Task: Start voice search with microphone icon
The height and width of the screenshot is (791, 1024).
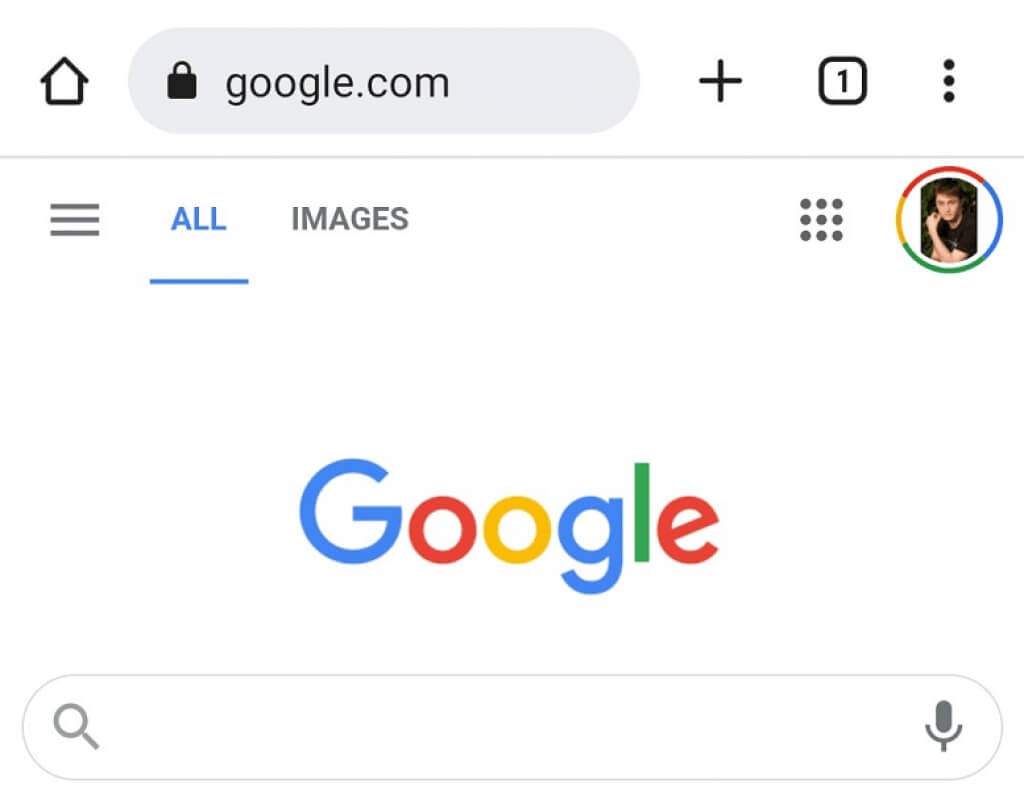Action: (x=943, y=725)
